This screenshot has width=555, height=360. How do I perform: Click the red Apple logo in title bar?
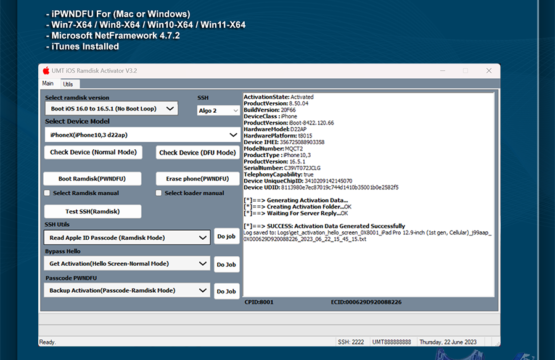[x=46, y=71]
